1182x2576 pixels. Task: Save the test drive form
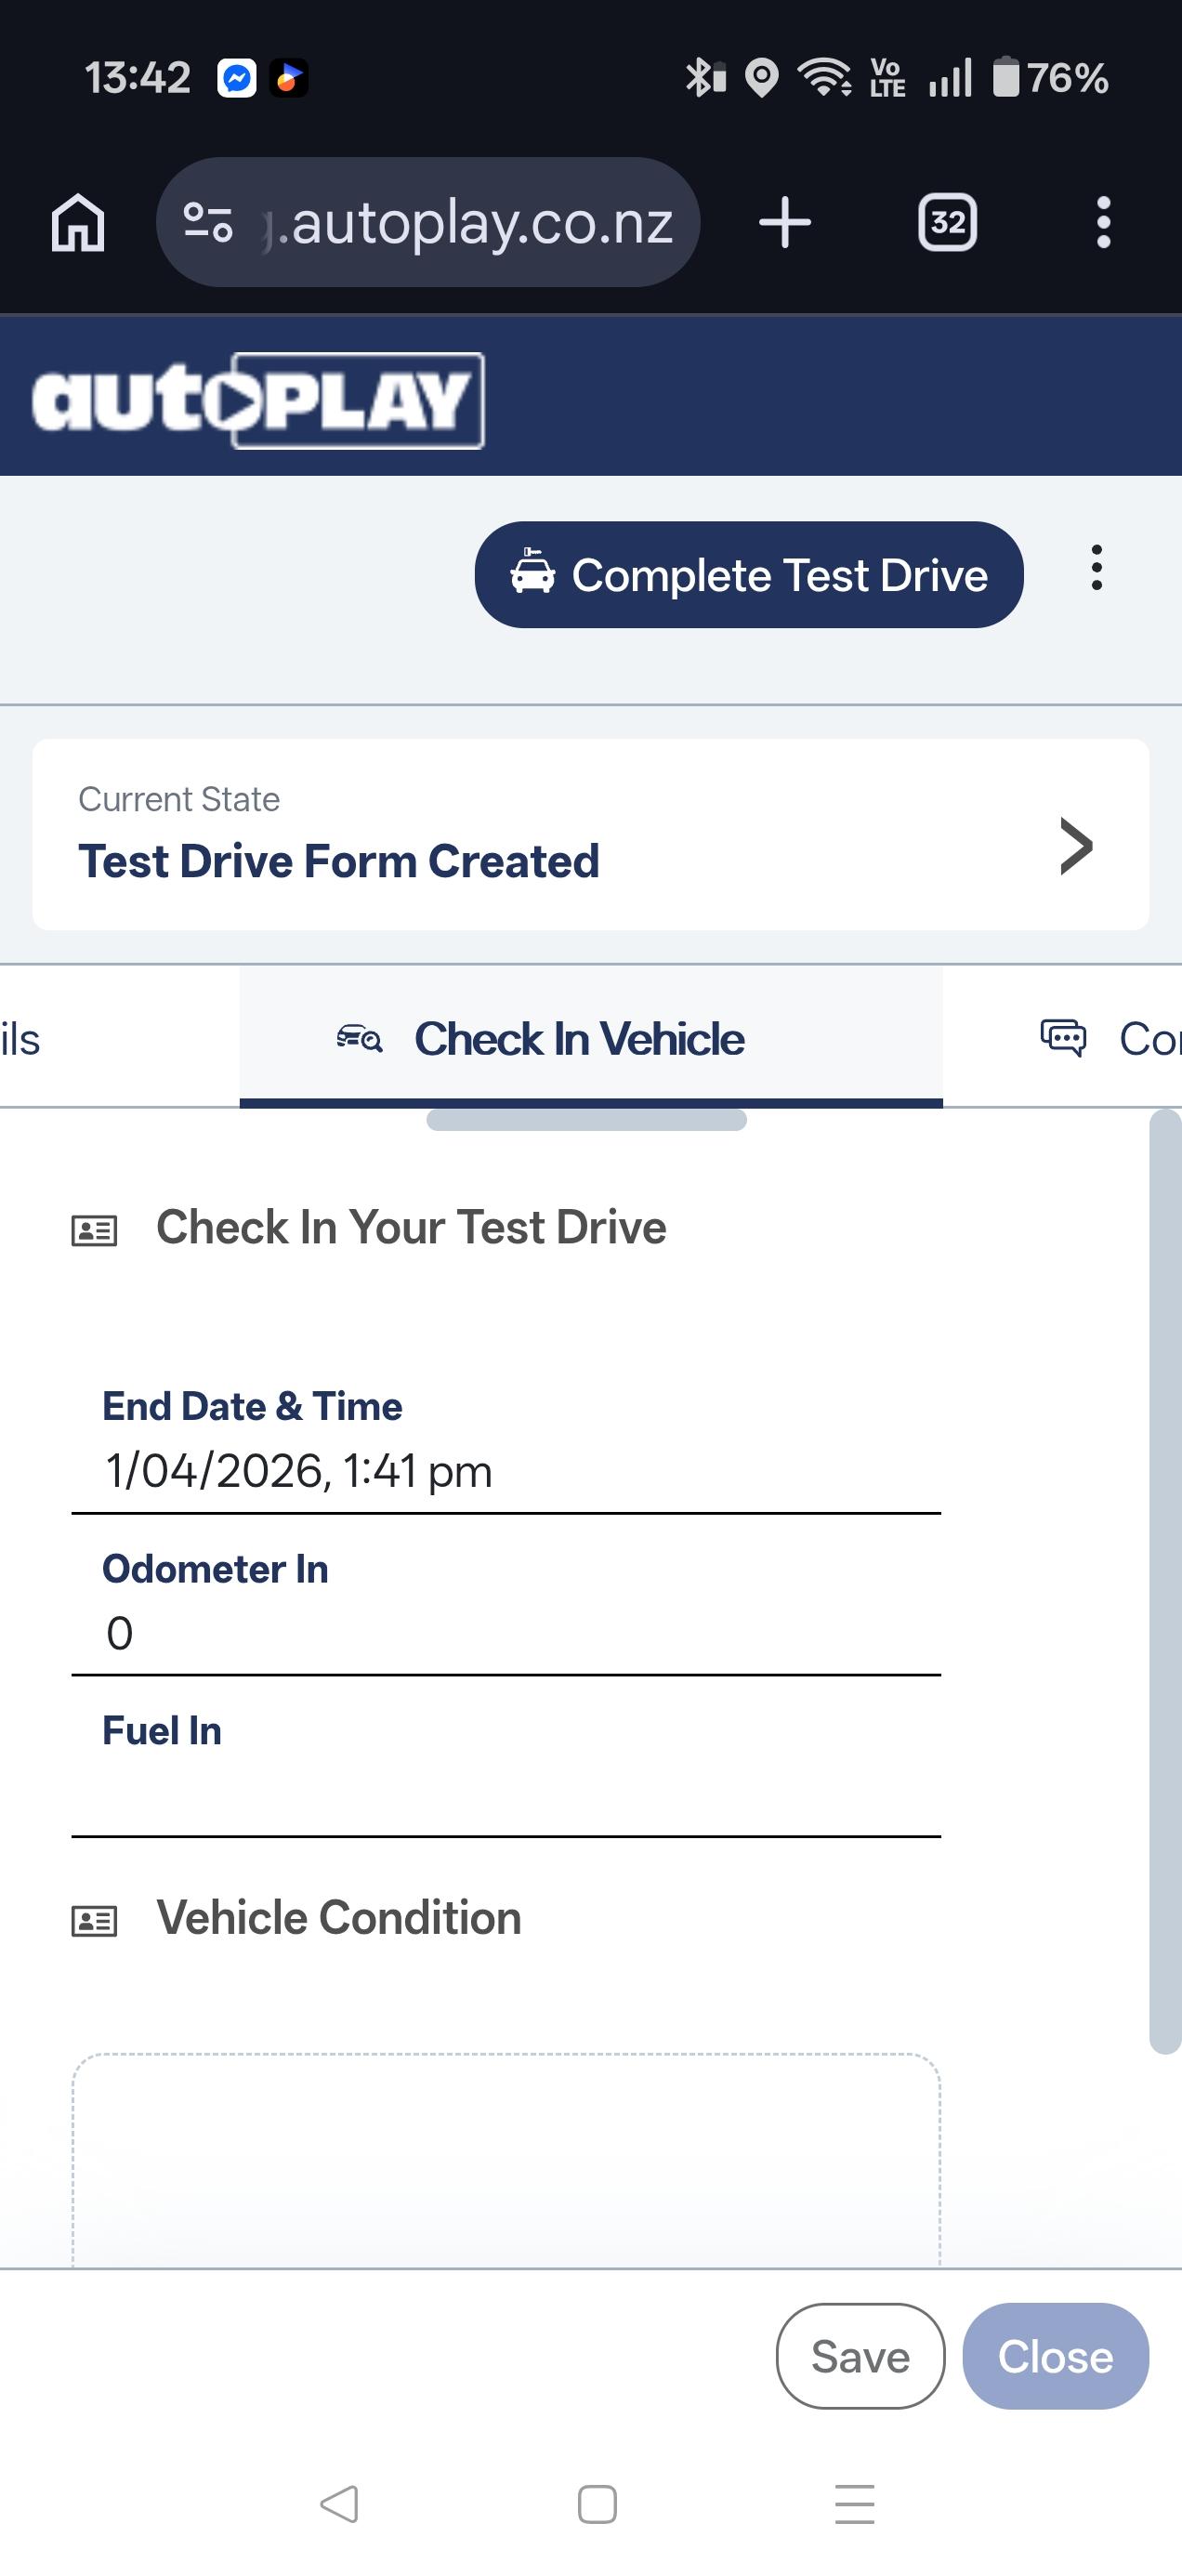[860, 2356]
